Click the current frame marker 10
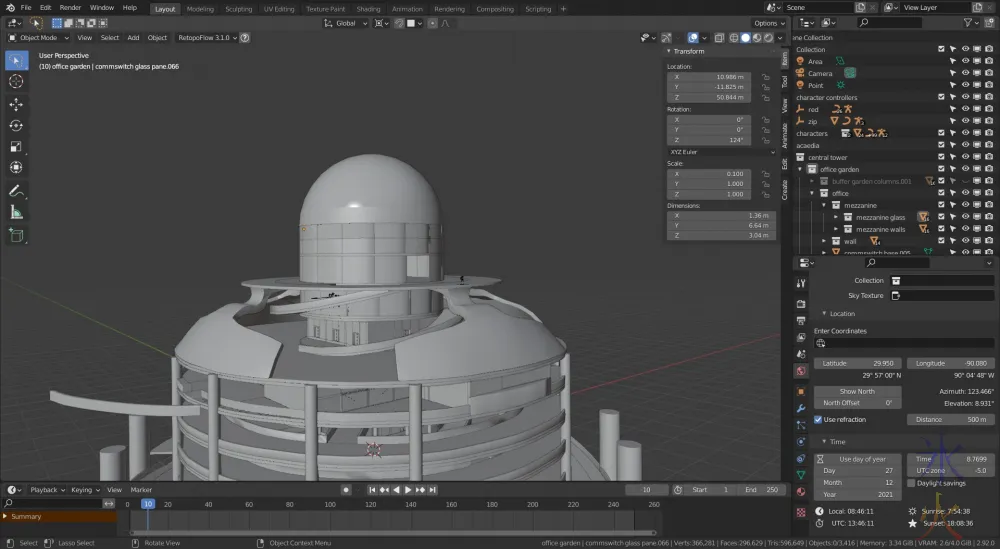 coord(148,504)
